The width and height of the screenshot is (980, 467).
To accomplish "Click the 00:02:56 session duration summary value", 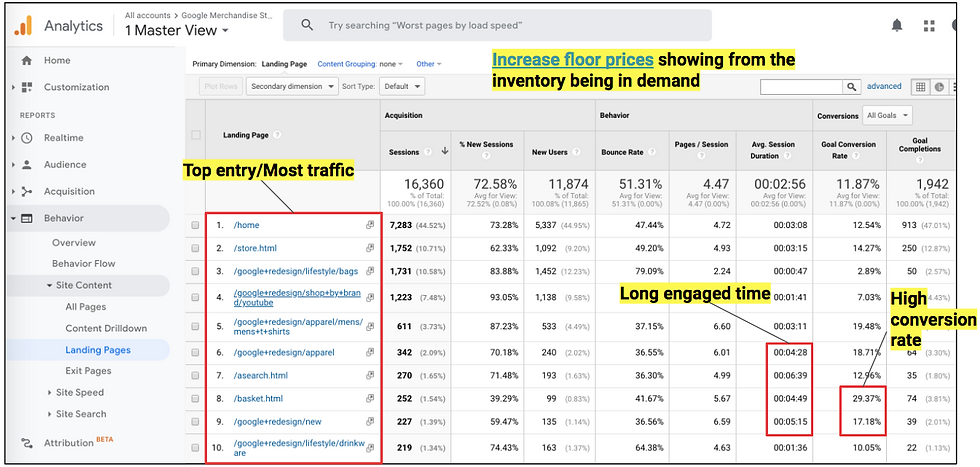I will 779,184.
